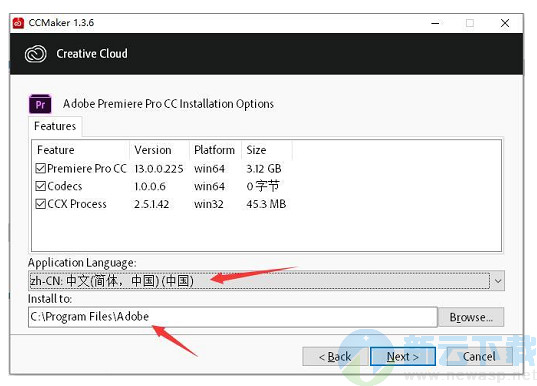Go to previous step with Back button
The height and width of the screenshot is (386, 537).
tap(335, 357)
